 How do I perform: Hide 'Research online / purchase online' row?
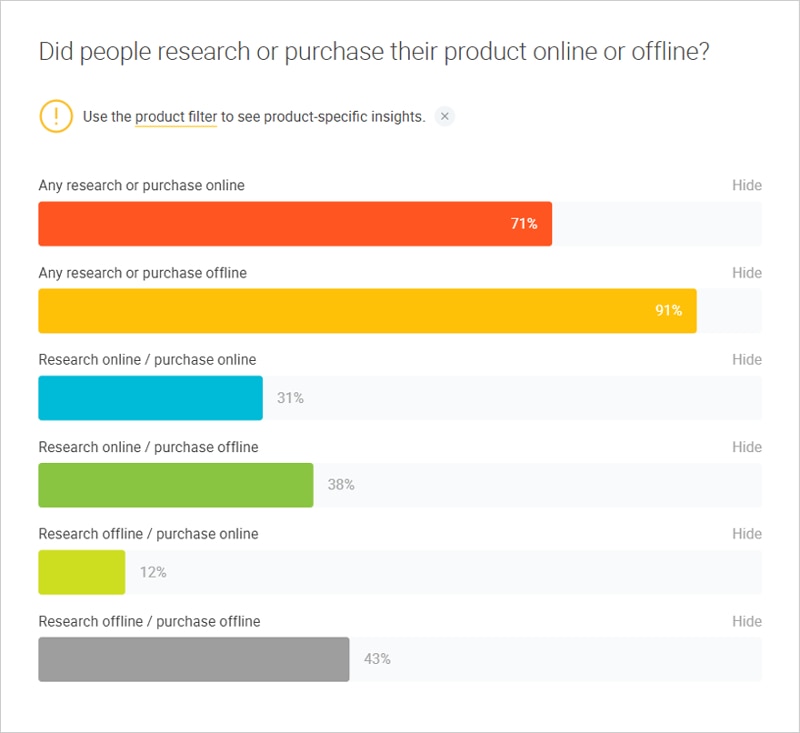coord(746,360)
